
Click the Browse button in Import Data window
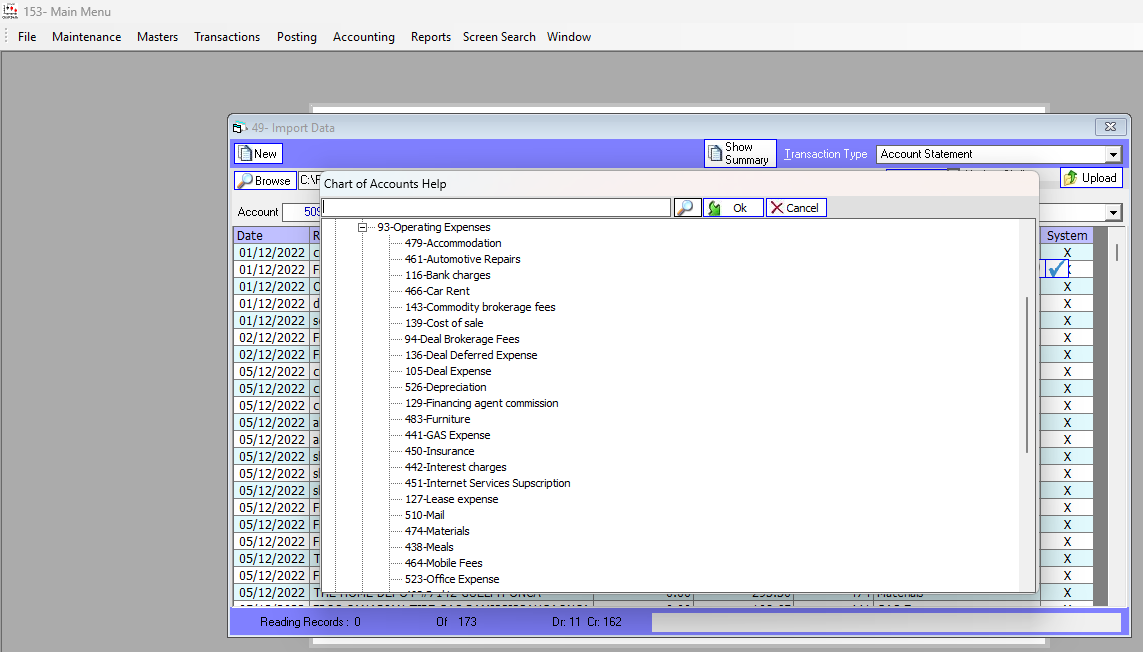click(x=265, y=181)
